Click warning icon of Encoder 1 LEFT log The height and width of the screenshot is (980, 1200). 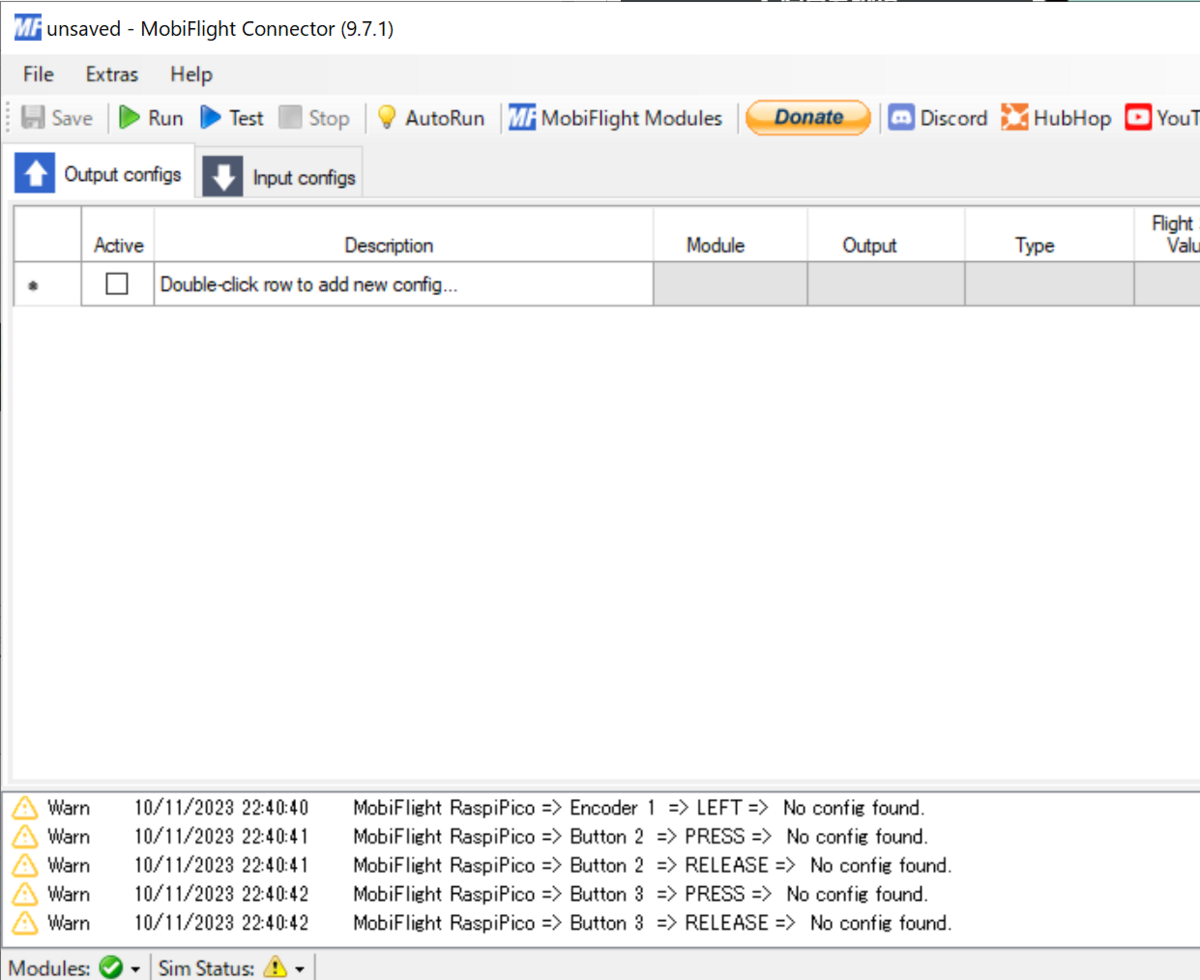pyautogui.click(x=24, y=807)
